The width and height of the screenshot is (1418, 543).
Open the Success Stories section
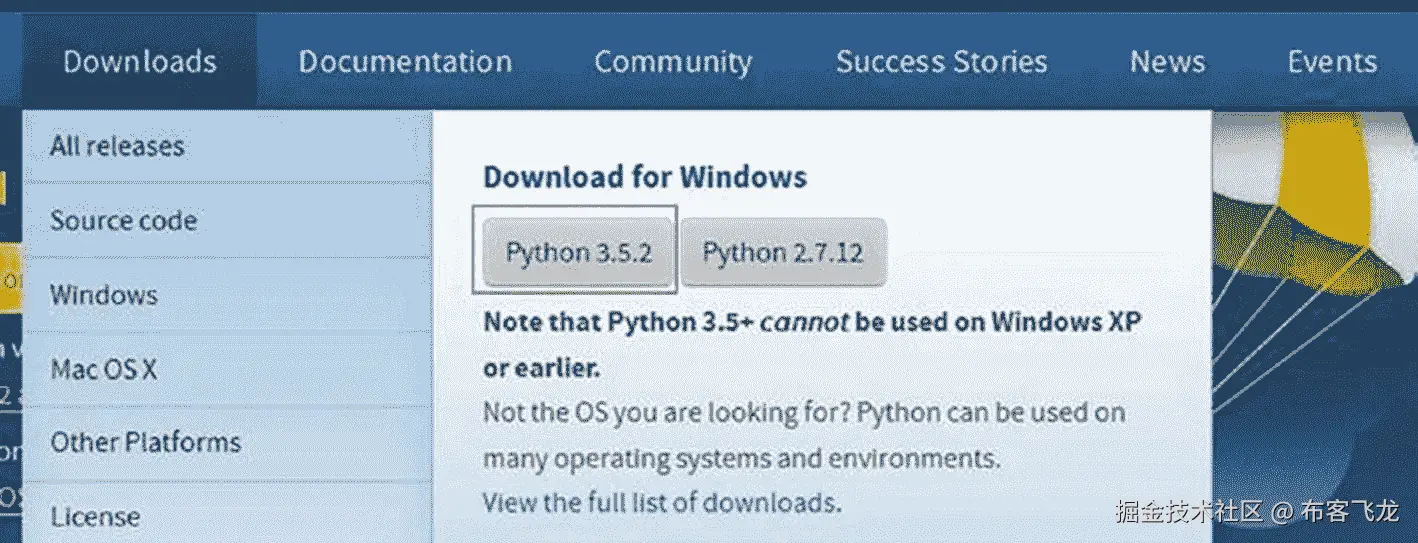[x=941, y=62]
